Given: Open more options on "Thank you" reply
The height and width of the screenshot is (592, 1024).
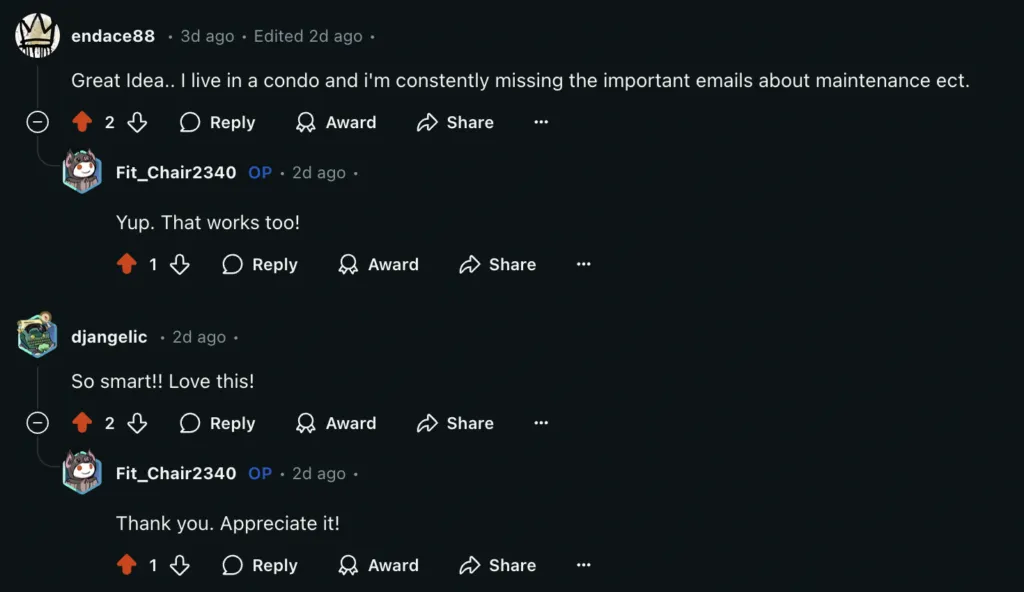Looking at the screenshot, I should [584, 565].
